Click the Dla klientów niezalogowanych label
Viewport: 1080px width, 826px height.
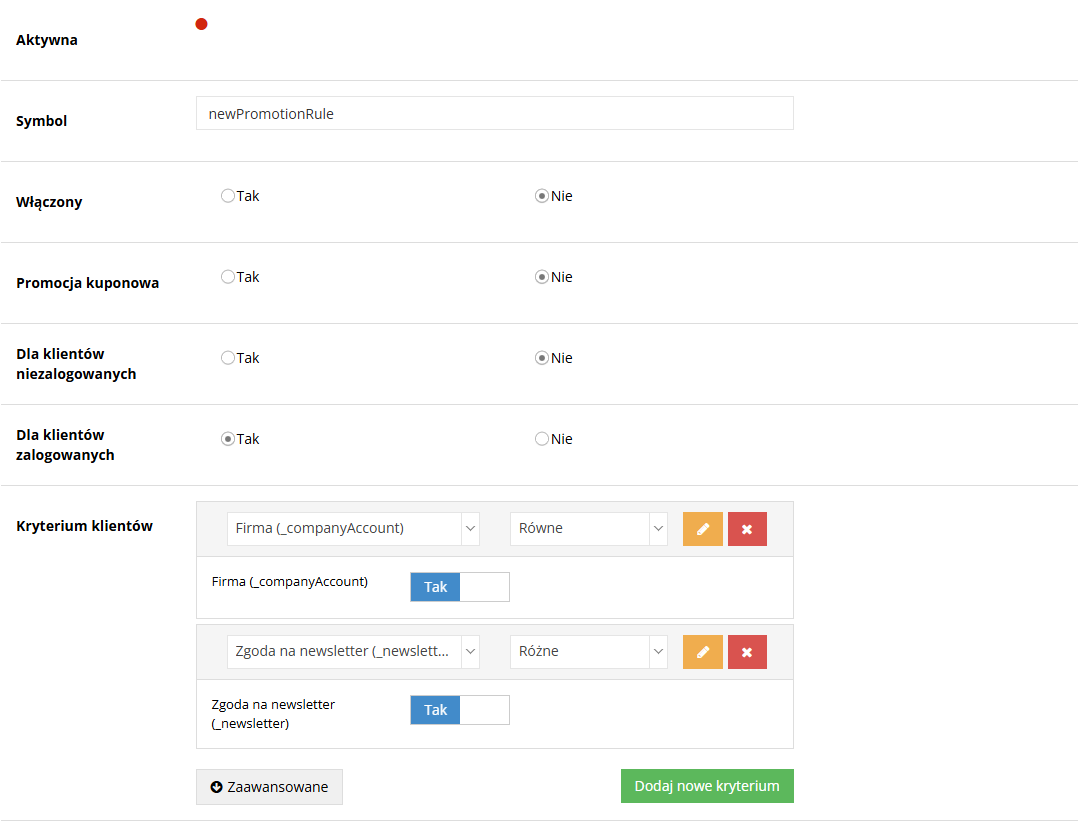pyautogui.click(x=76, y=364)
